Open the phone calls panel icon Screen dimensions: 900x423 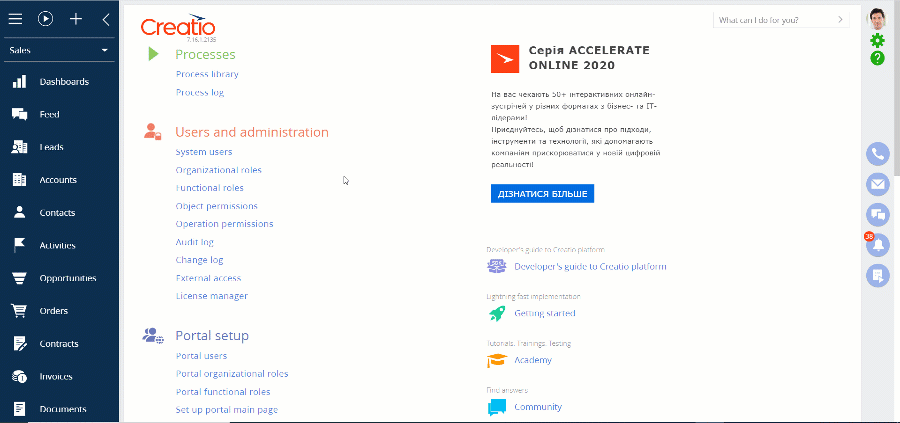[x=877, y=154]
